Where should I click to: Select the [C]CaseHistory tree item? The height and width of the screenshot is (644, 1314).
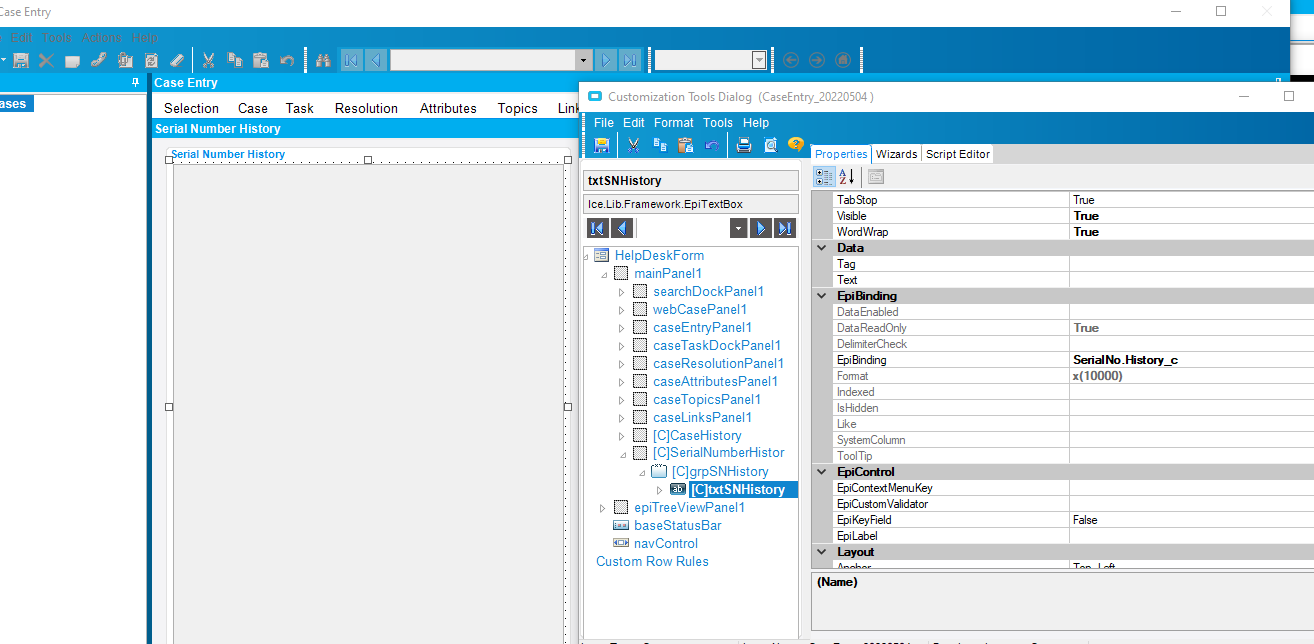click(697, 435)
